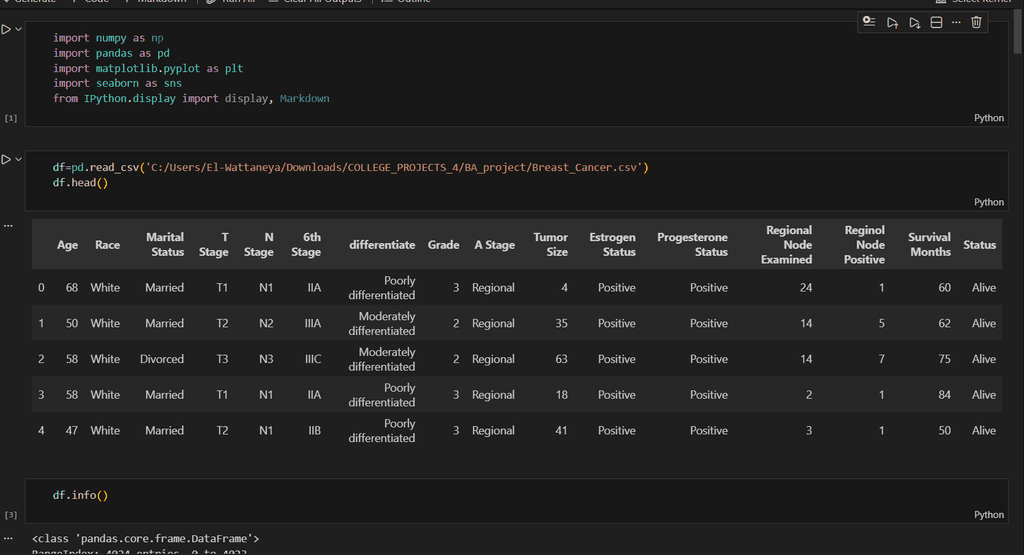Click the Python language label of the df.info() cell
1024x555 pixels.
click(x=988, y=515)
